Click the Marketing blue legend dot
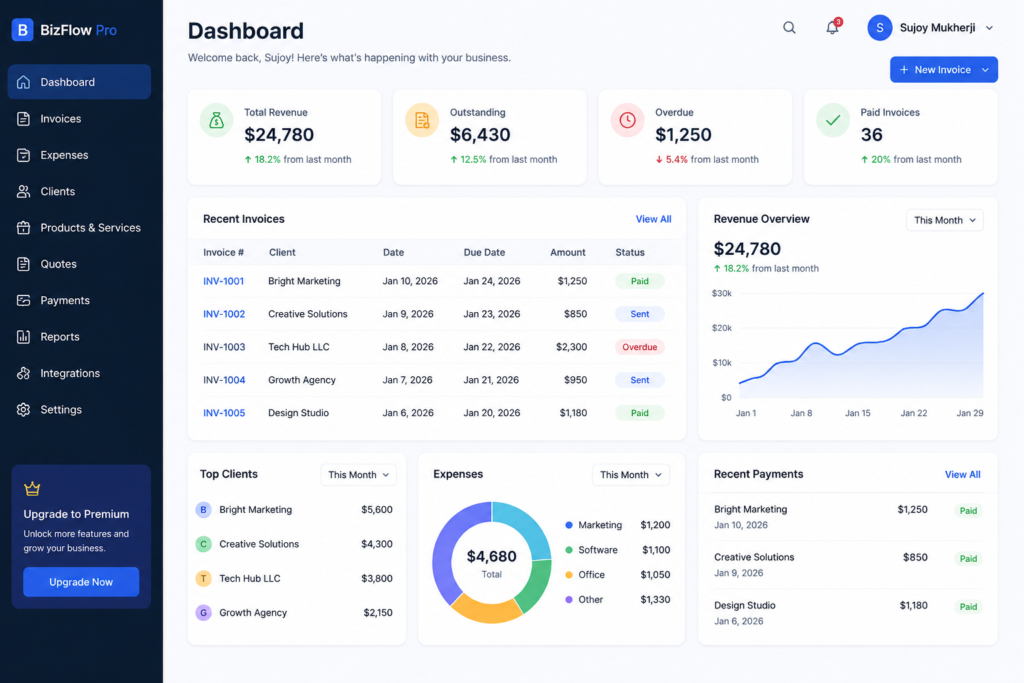 [x=569, y=525]
